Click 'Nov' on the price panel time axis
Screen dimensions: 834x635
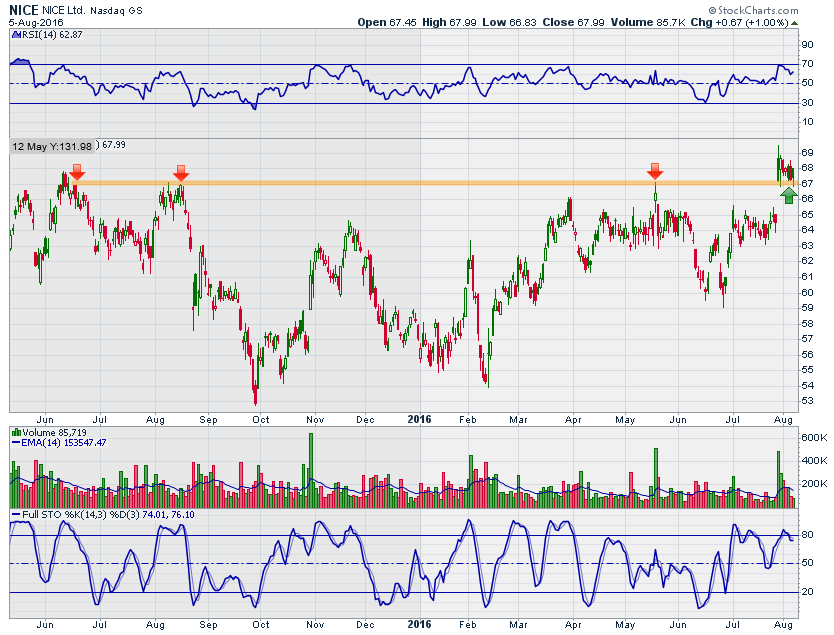315,420
